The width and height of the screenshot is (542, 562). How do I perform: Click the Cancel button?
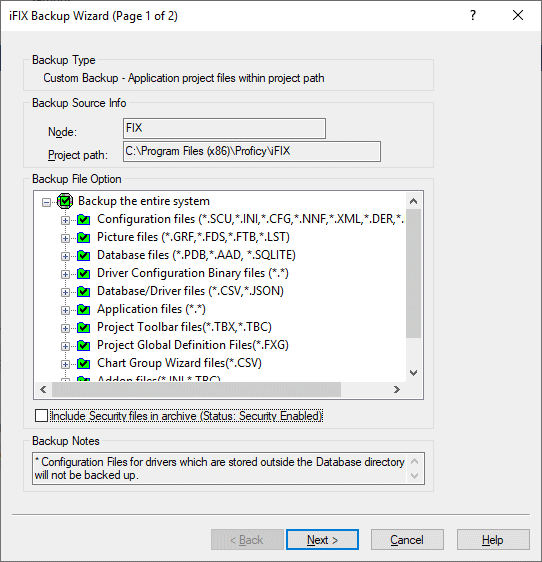coord(407,539)
